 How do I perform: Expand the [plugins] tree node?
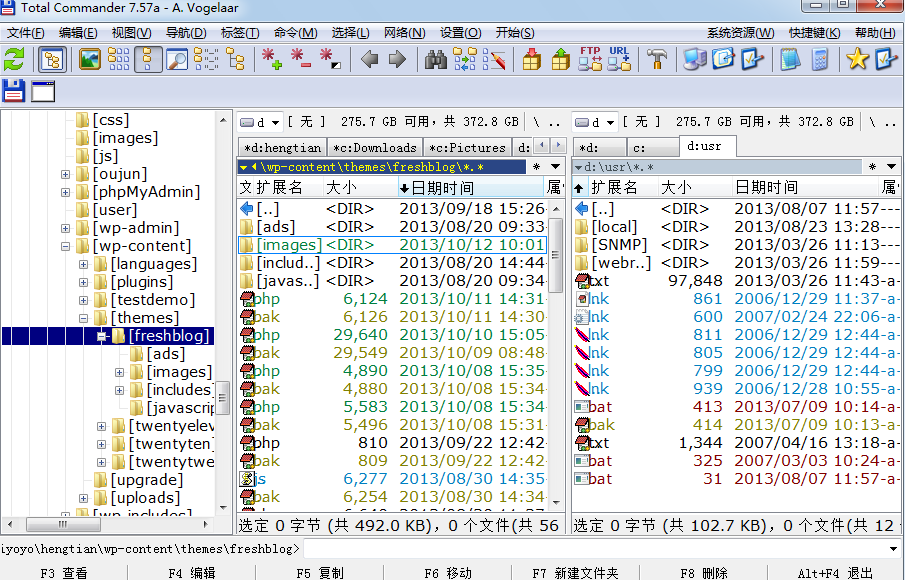pos(83,283)
